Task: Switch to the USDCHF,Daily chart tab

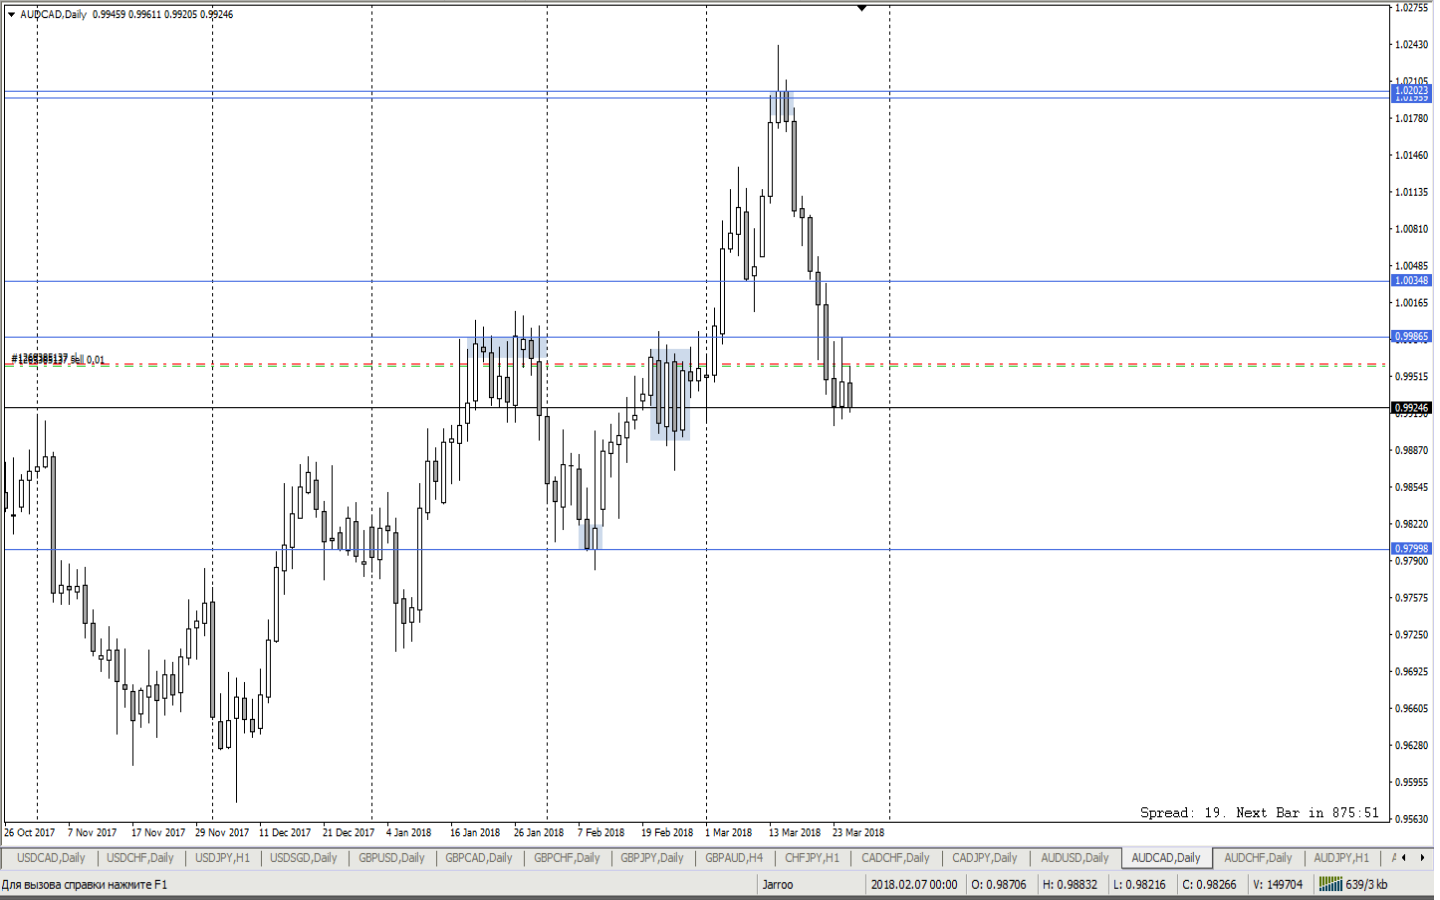Action: point(140,858)
